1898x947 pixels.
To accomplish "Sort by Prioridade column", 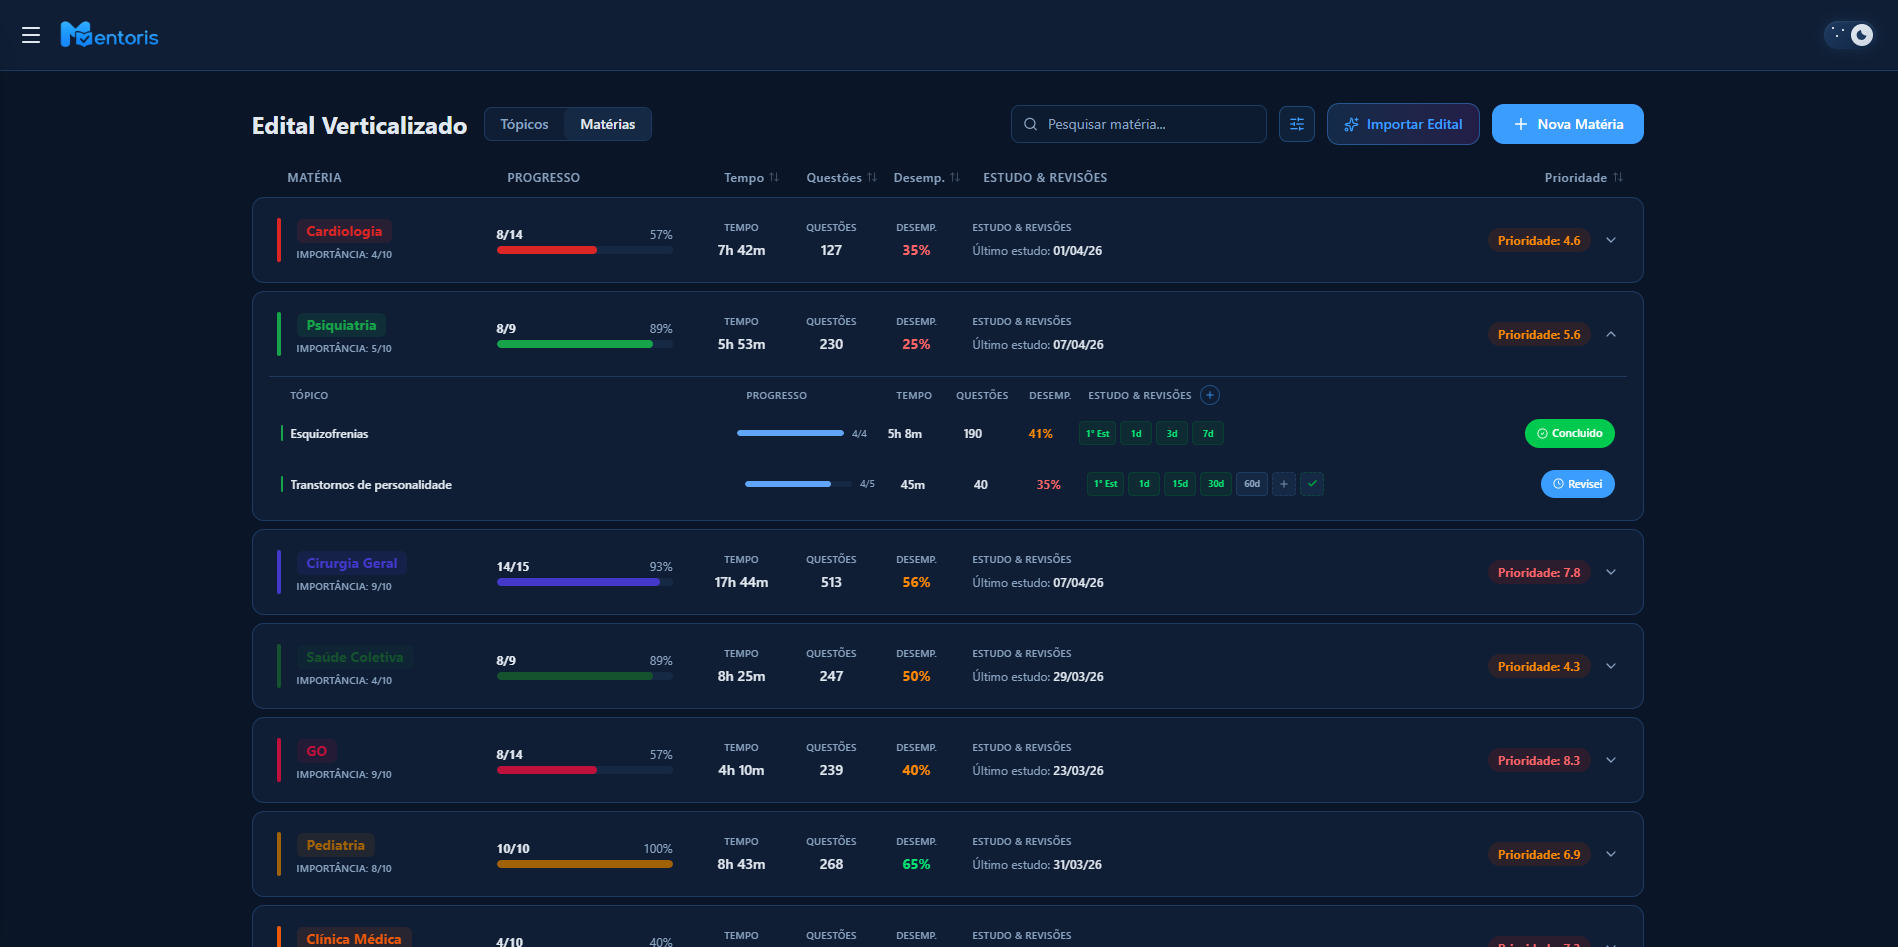I will click(x=1617, y=178).
